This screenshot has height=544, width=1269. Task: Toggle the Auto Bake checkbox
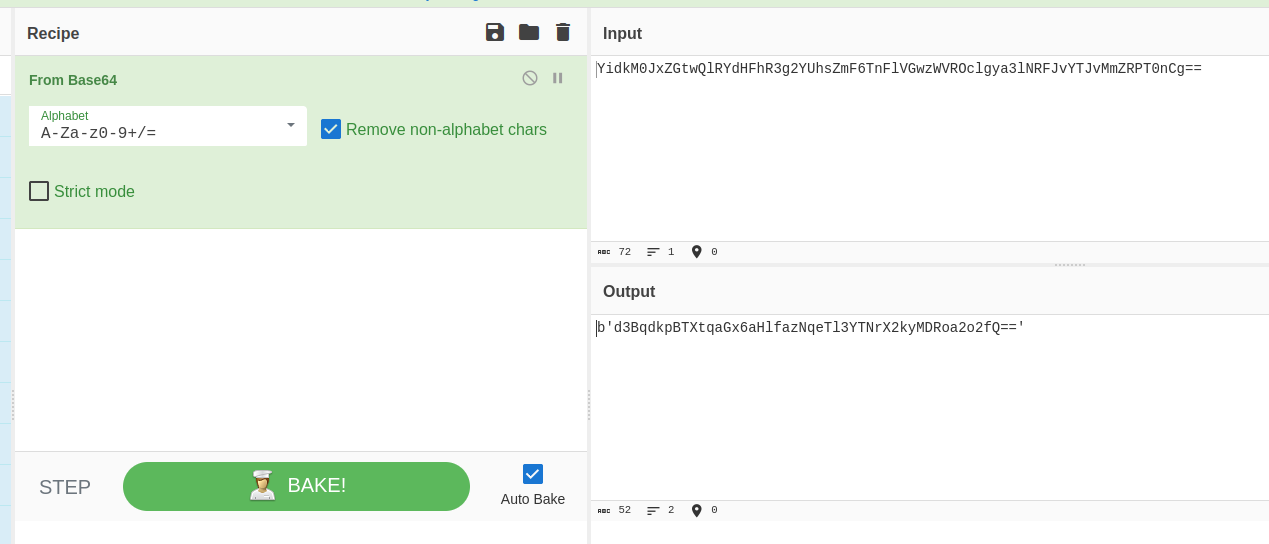tap(533, 474)
